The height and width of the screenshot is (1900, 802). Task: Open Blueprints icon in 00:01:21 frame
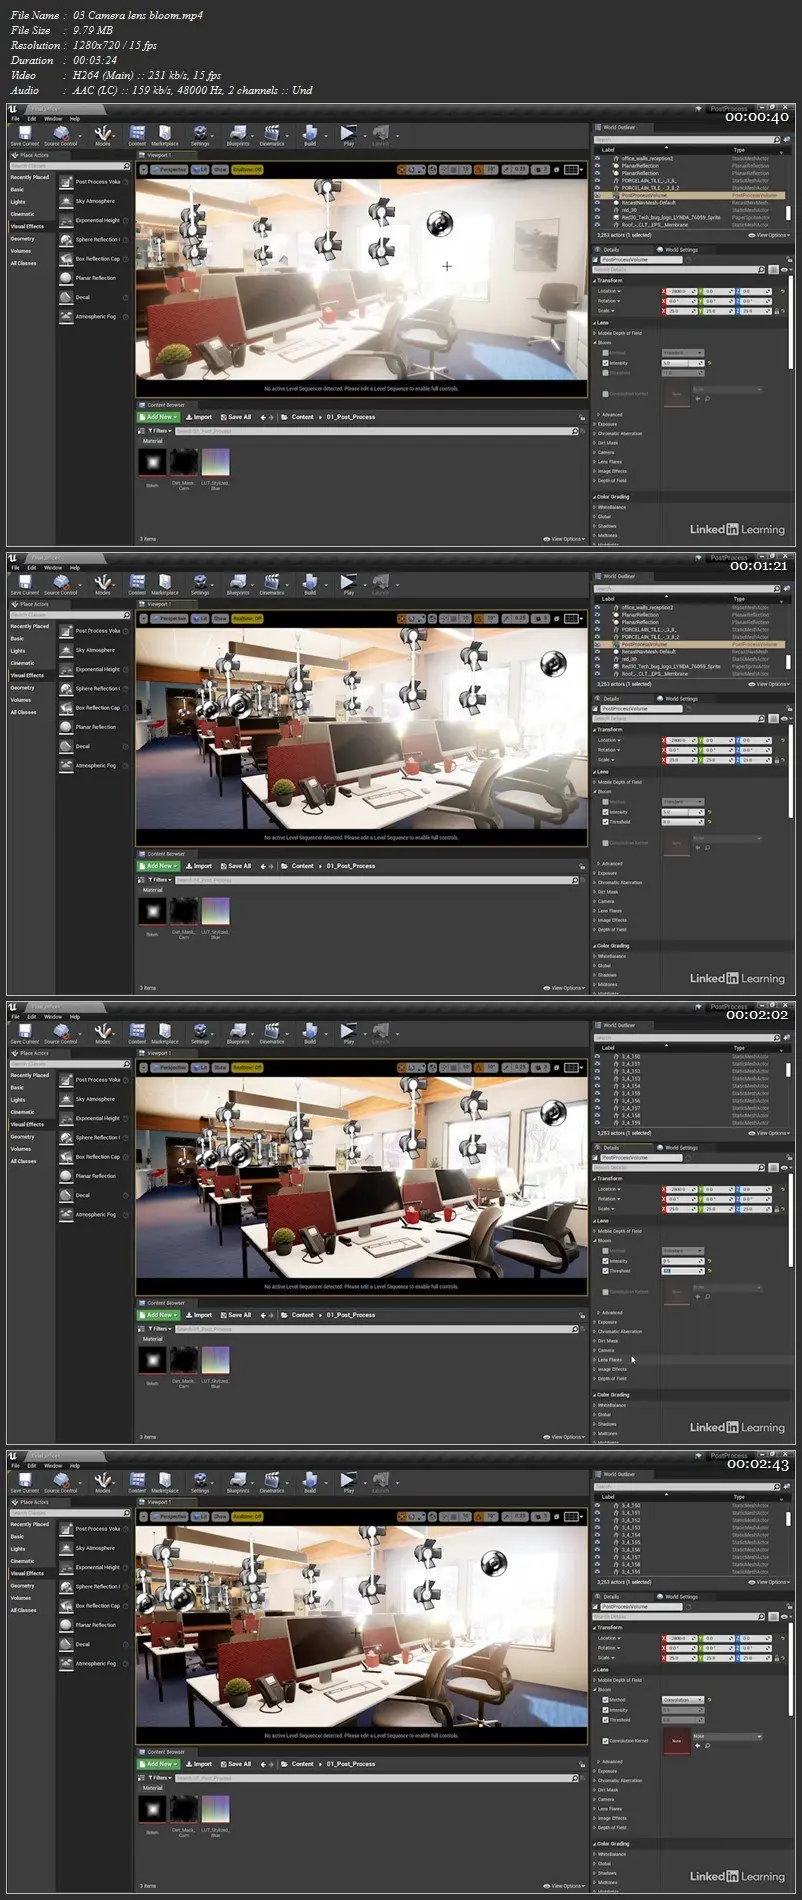click(238, 583)
